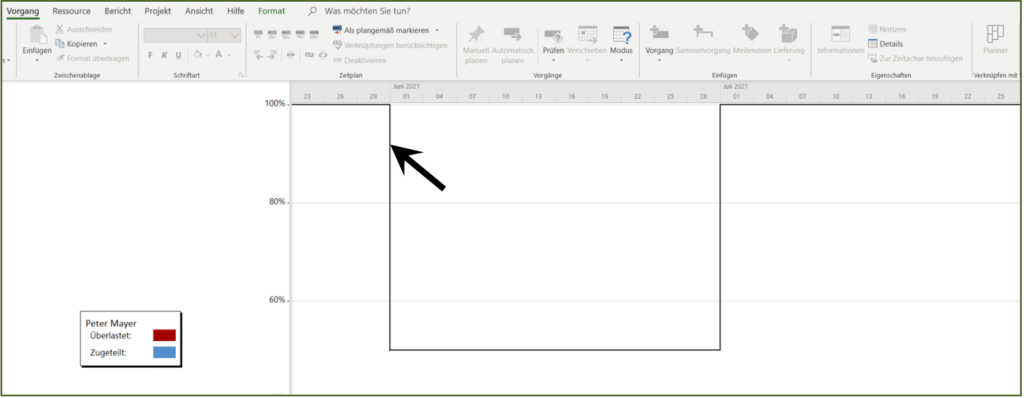The width and height of the screenshot is (1024, 398).
Task: Open the Als planmäßig markieren dropdown arrow
Action: click(x=437, y=30)
